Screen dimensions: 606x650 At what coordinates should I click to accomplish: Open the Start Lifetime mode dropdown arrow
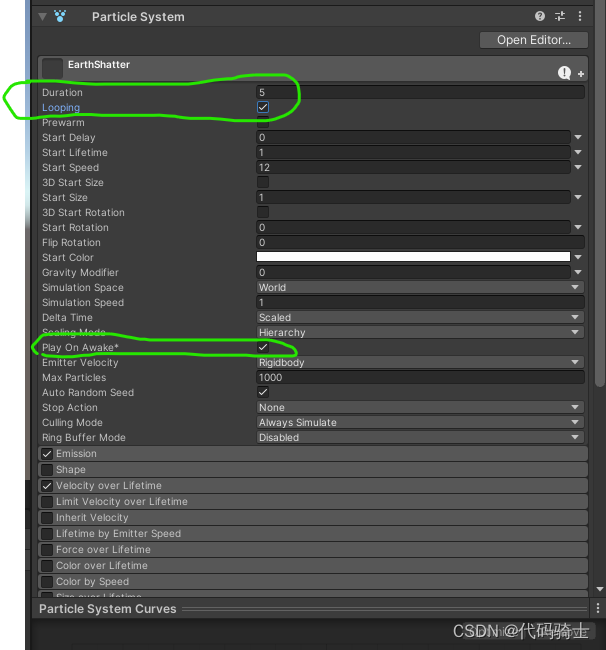point(578,152)
